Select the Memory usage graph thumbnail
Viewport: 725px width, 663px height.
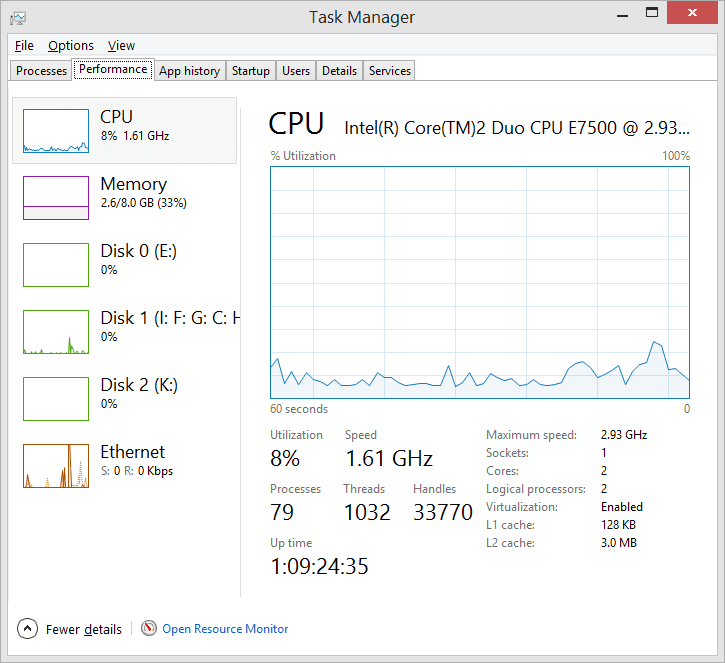(x=56, y=198)
